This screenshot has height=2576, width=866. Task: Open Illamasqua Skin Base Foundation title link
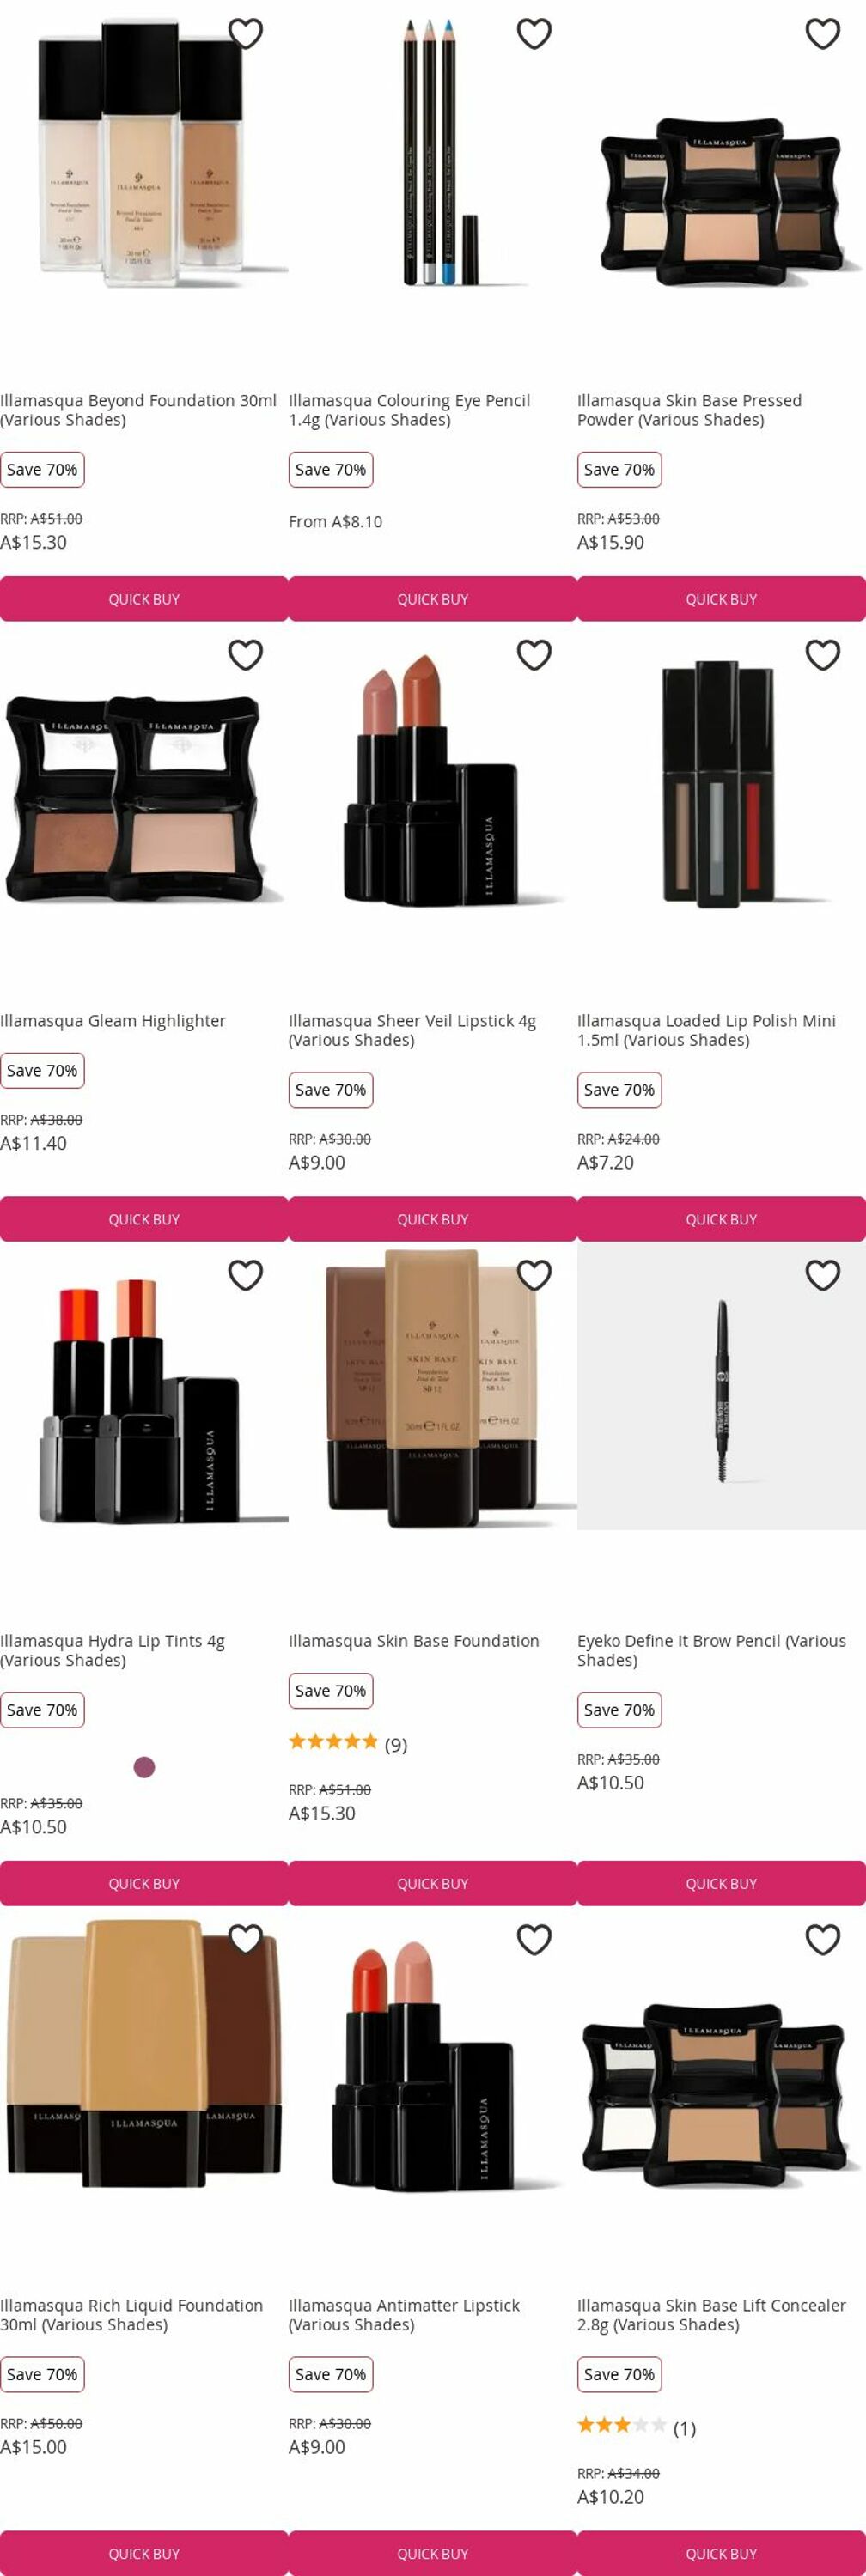[413, 1641]
